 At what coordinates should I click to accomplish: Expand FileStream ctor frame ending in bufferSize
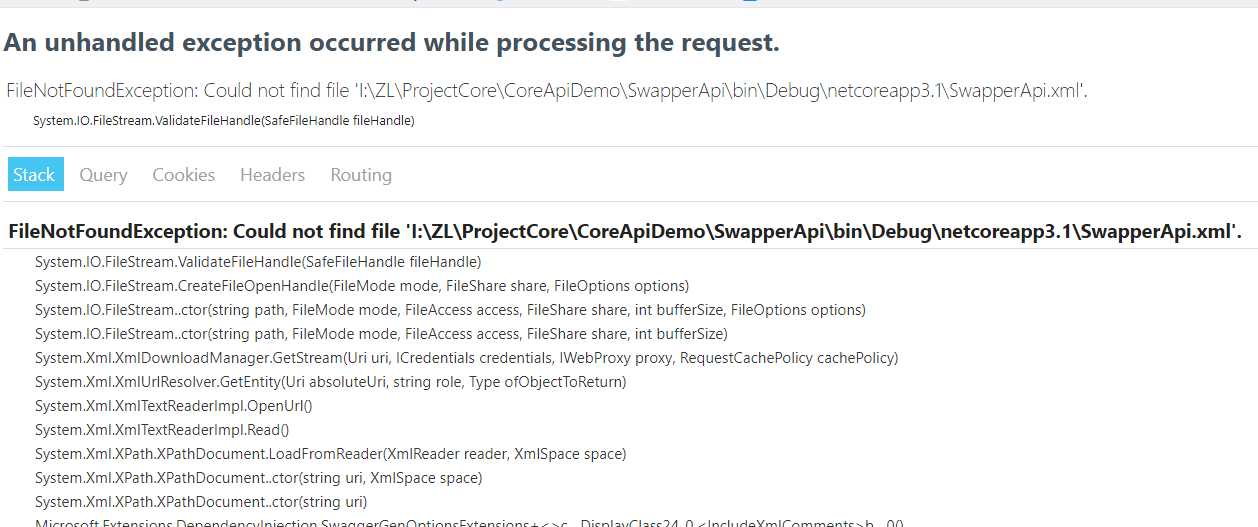(381, 334)
